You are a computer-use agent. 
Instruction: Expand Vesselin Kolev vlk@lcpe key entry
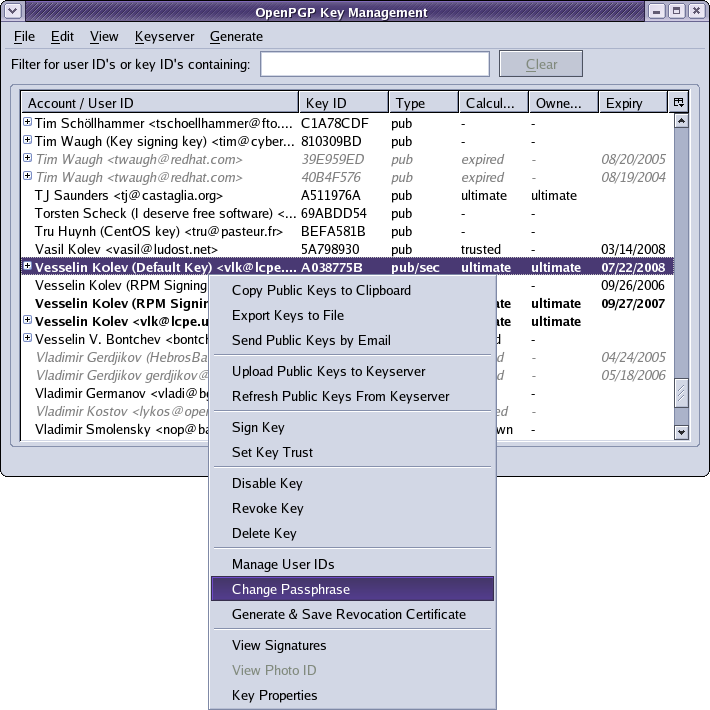(27, 320)
